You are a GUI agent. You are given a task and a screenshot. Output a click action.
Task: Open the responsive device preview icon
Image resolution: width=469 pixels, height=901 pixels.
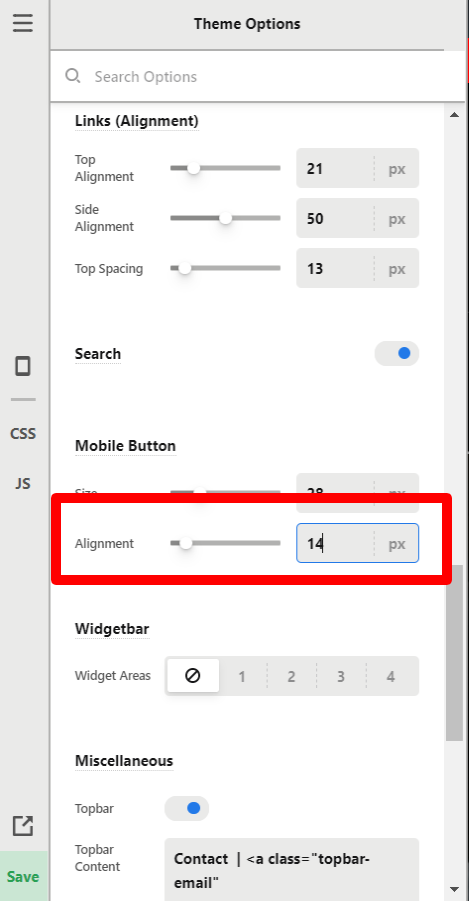[x=23, y=366]
